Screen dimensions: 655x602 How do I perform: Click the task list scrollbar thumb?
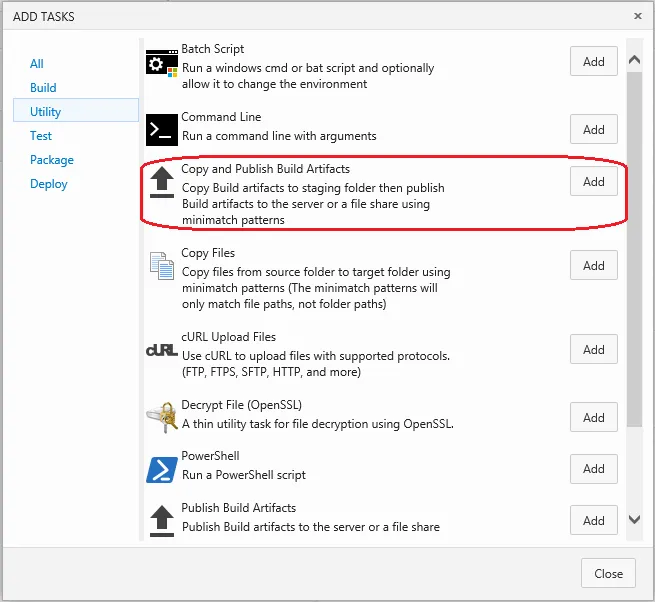(x=635, y=249)
